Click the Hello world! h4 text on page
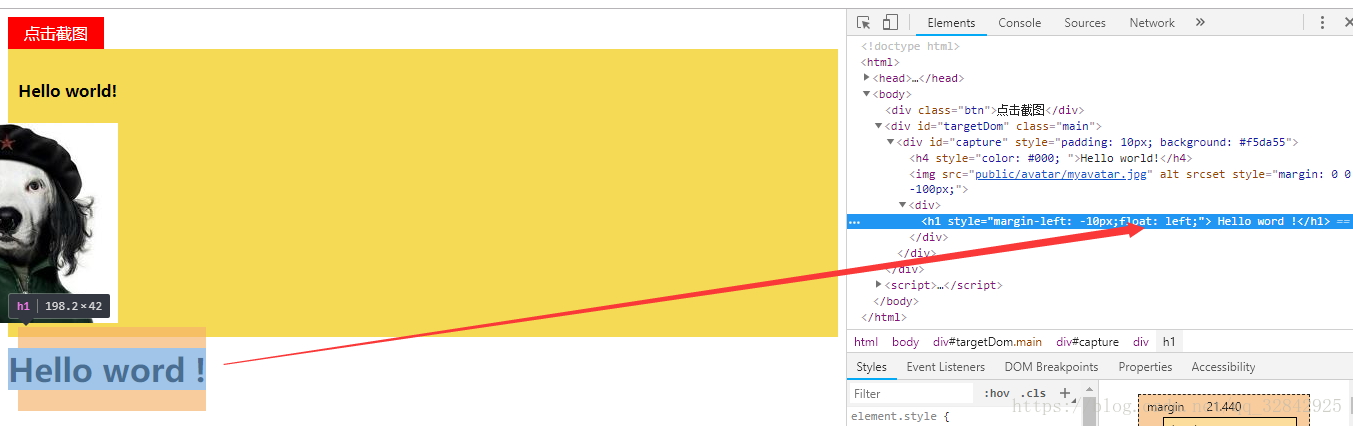 pyautogui.click(x=68, y=91)
